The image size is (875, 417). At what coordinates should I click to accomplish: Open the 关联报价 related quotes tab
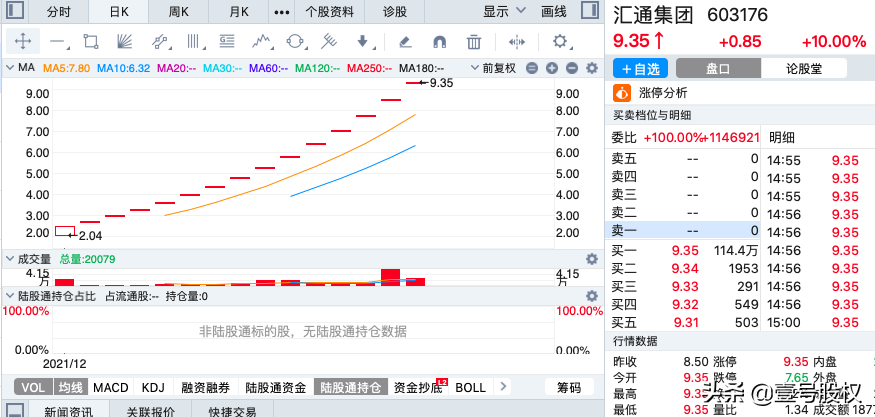151,411
